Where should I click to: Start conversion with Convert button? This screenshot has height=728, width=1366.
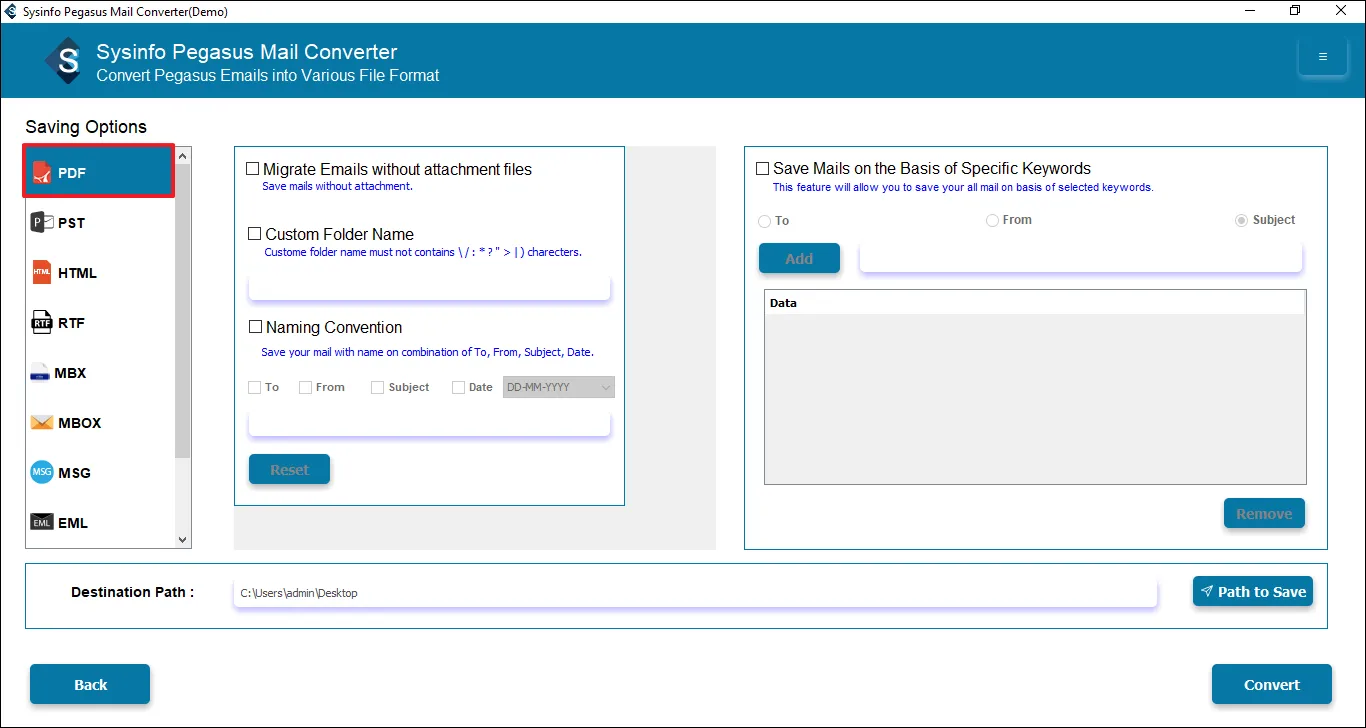(x=1272, y=684)
